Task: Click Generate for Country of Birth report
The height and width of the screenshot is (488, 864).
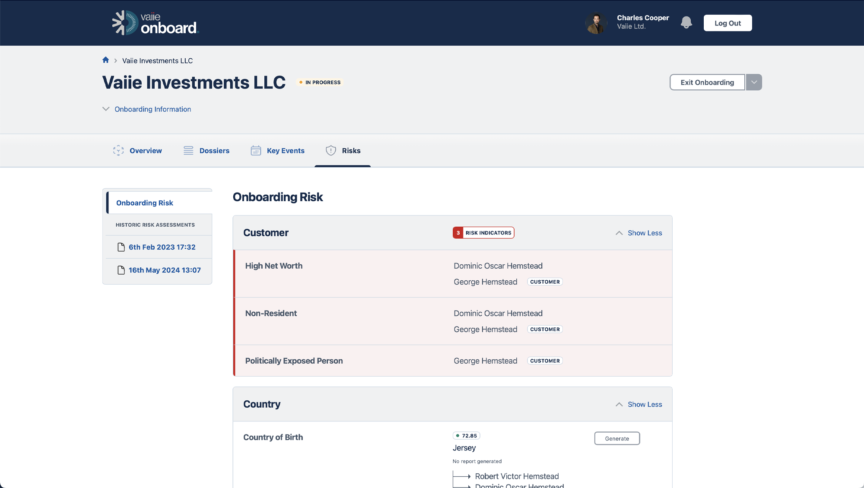Action: point(616,438)
